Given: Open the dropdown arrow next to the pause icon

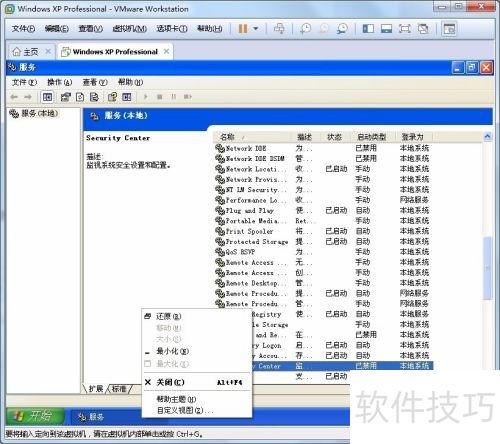Looking at the screenshot, I should 256,29.
